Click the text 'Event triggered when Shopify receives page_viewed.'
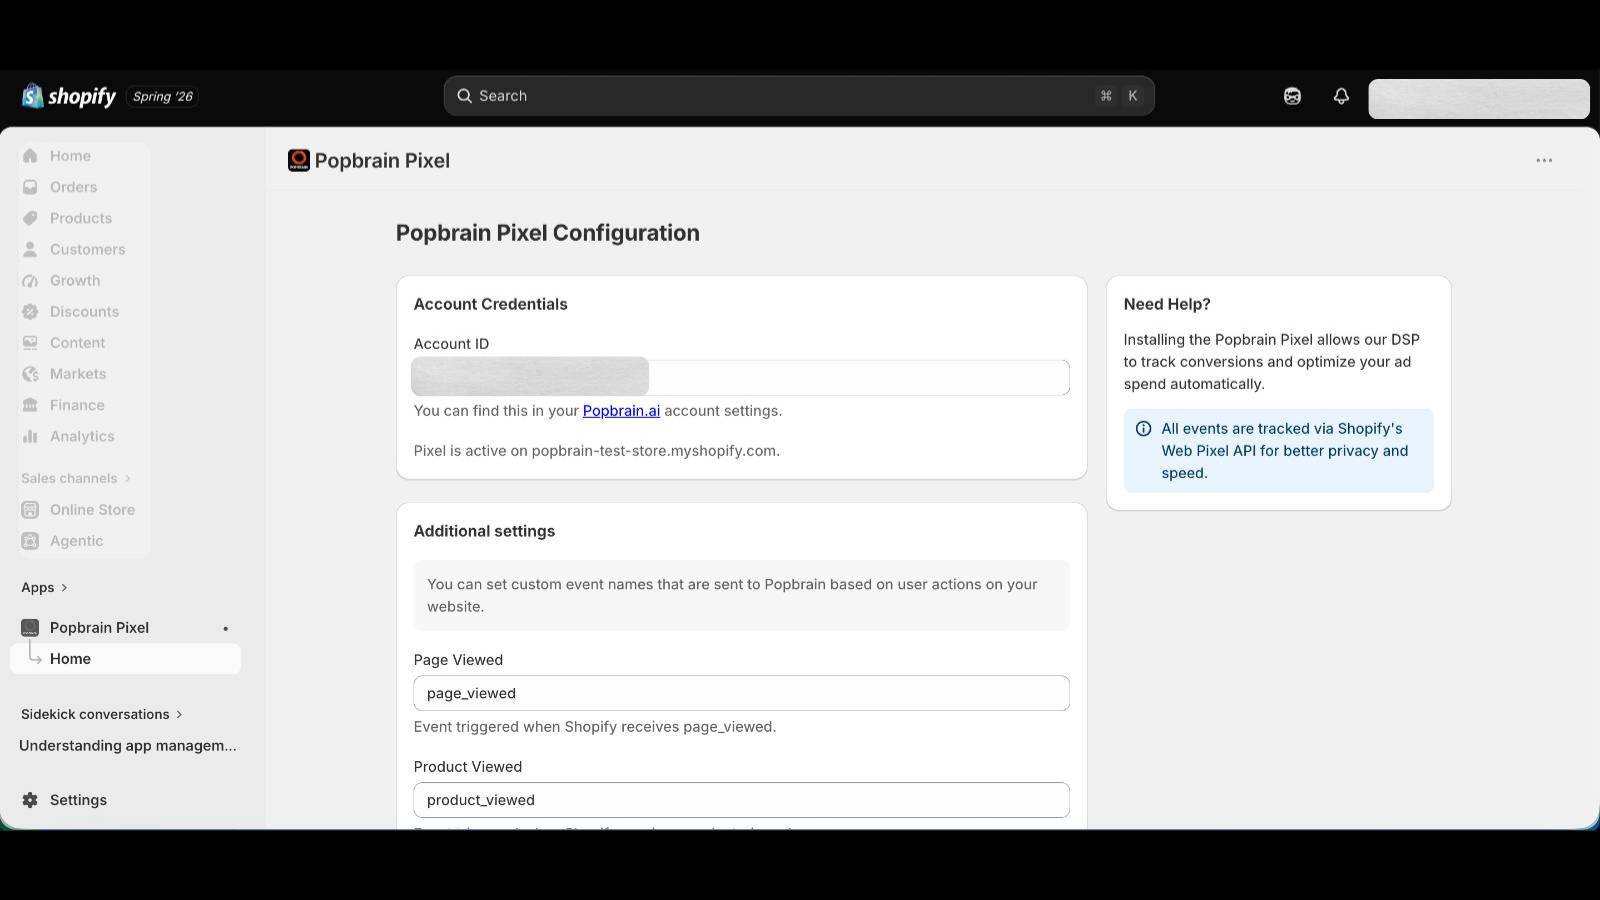The height and width of the screenshot is (900, 1600). point(595,727)
